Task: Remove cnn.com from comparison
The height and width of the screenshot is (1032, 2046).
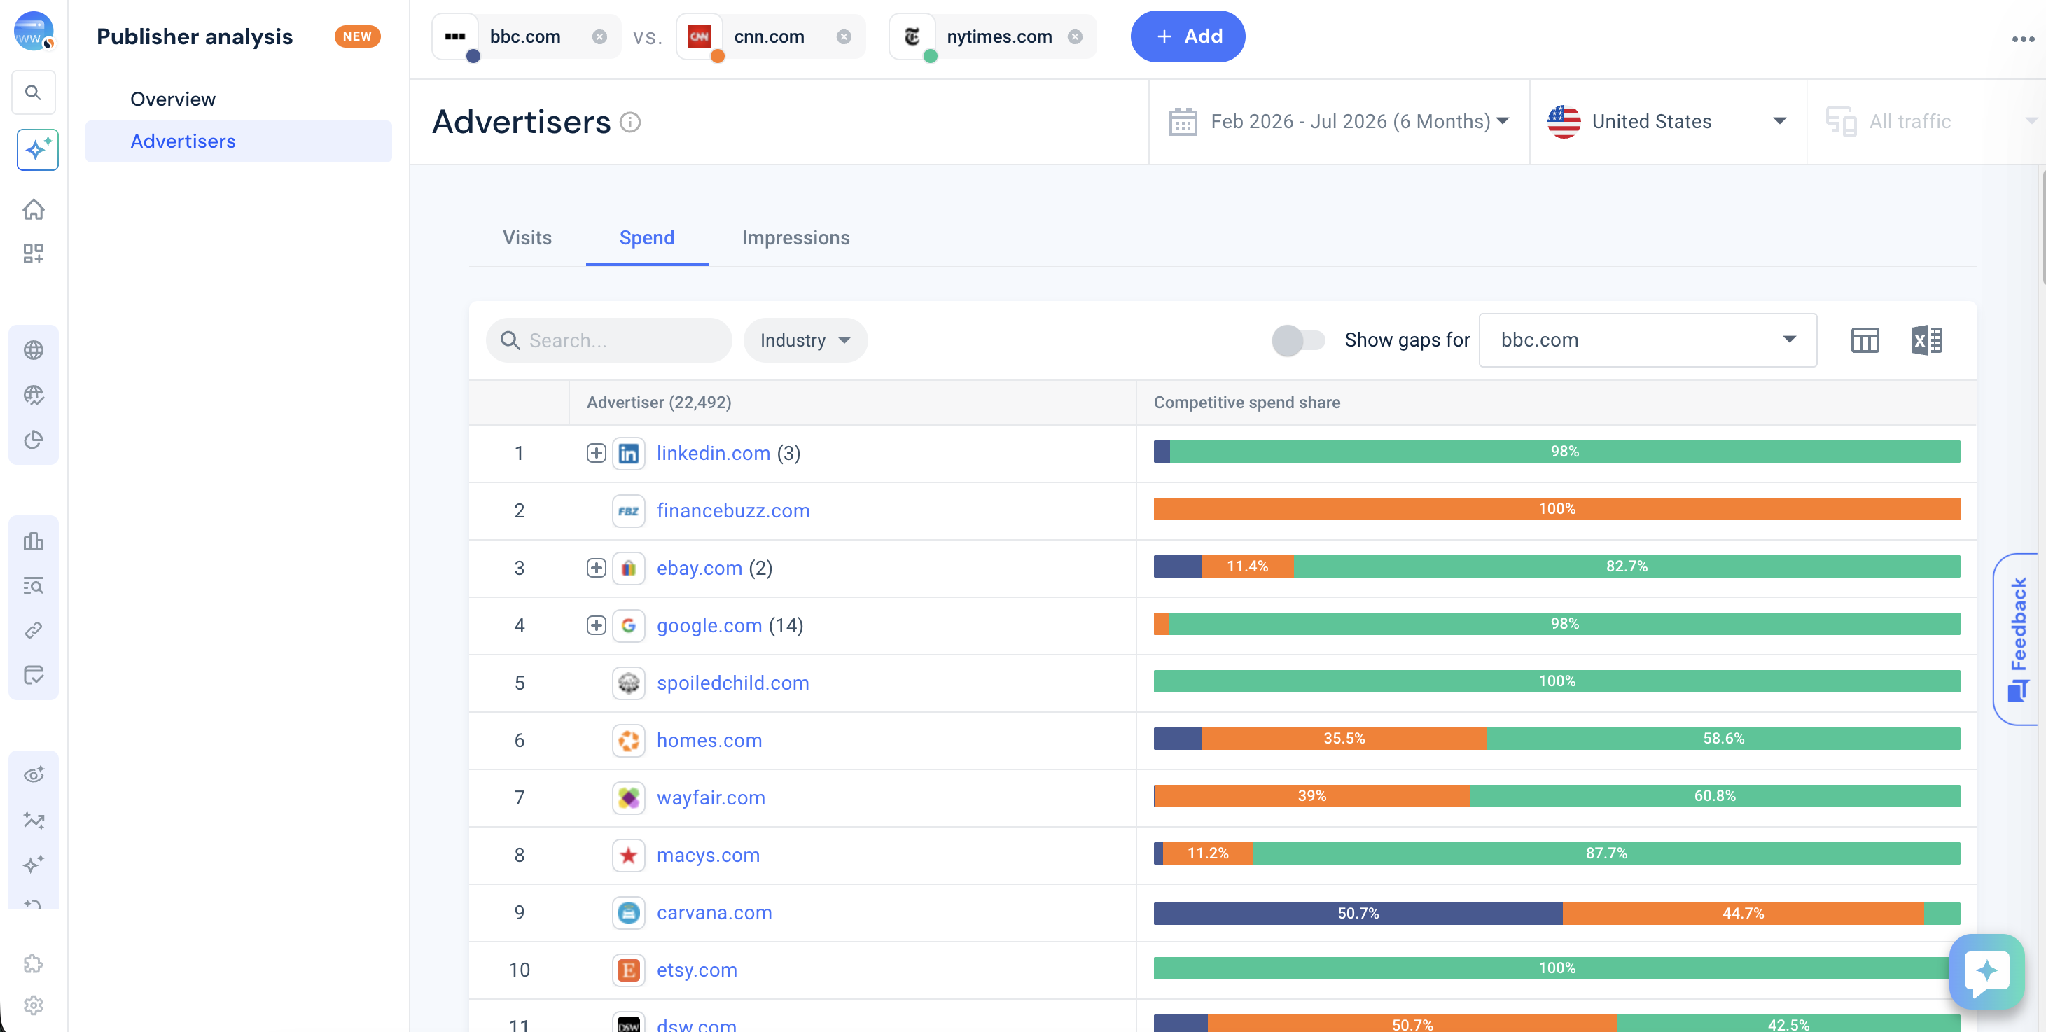Action: 844,37
